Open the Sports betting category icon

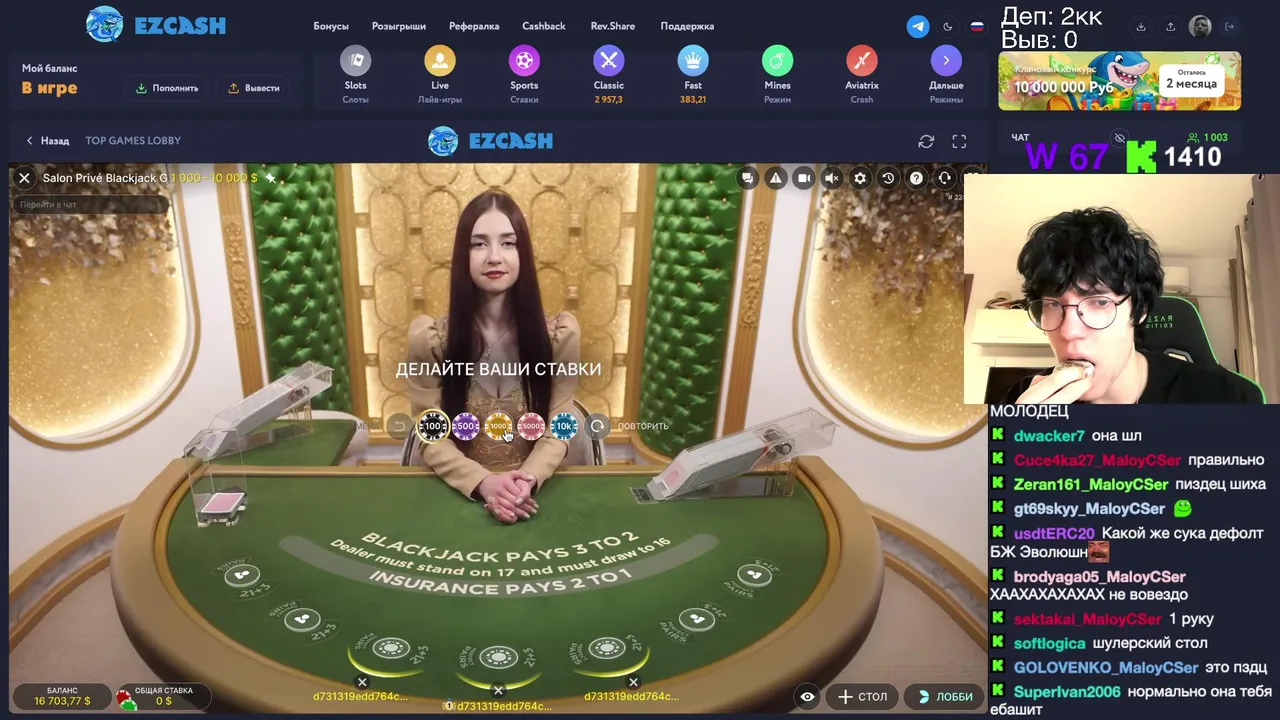point(524,61)
